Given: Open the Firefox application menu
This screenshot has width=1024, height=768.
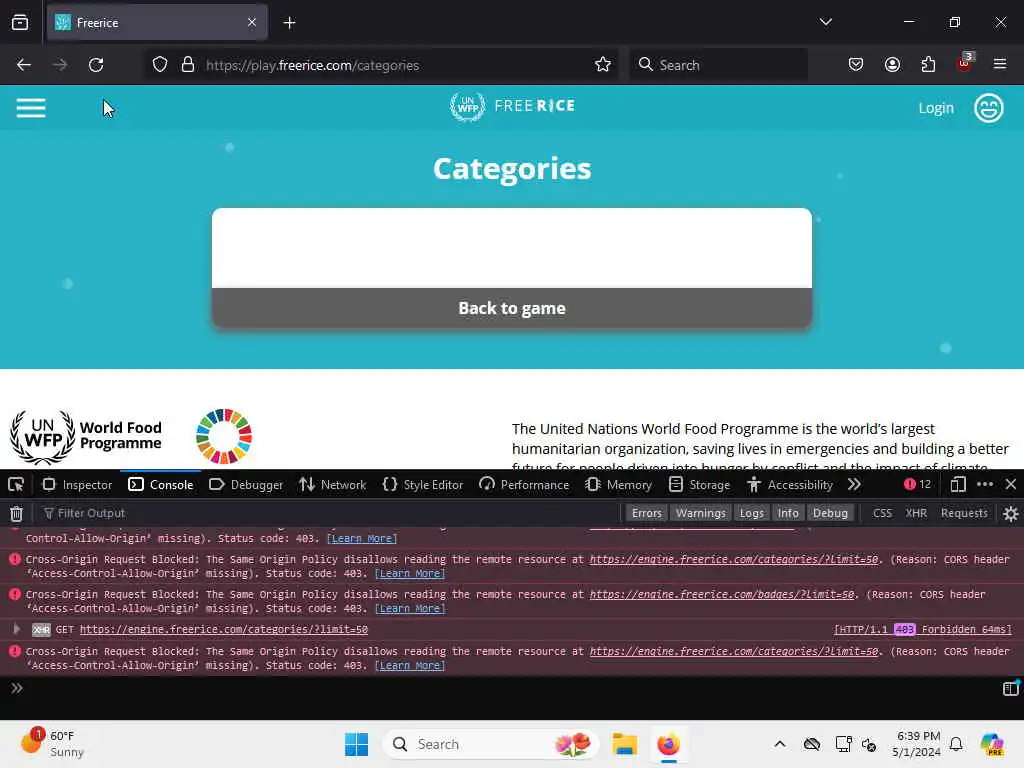Looking at the screenshot, I should pos(1000,64).
